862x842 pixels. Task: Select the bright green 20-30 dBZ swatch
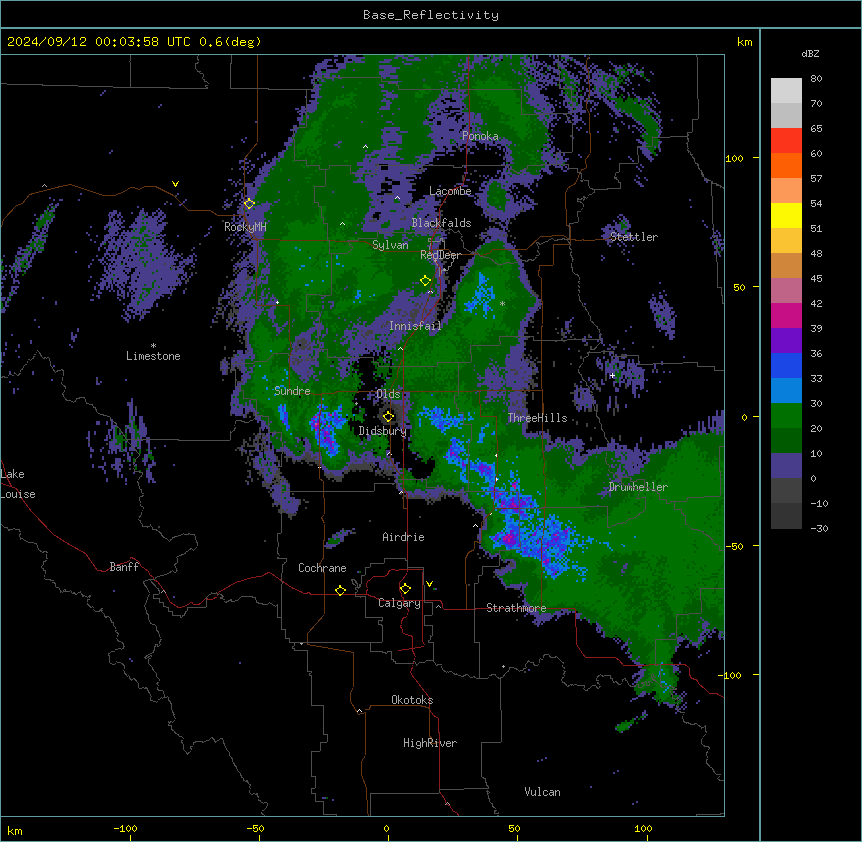[786, 416]
